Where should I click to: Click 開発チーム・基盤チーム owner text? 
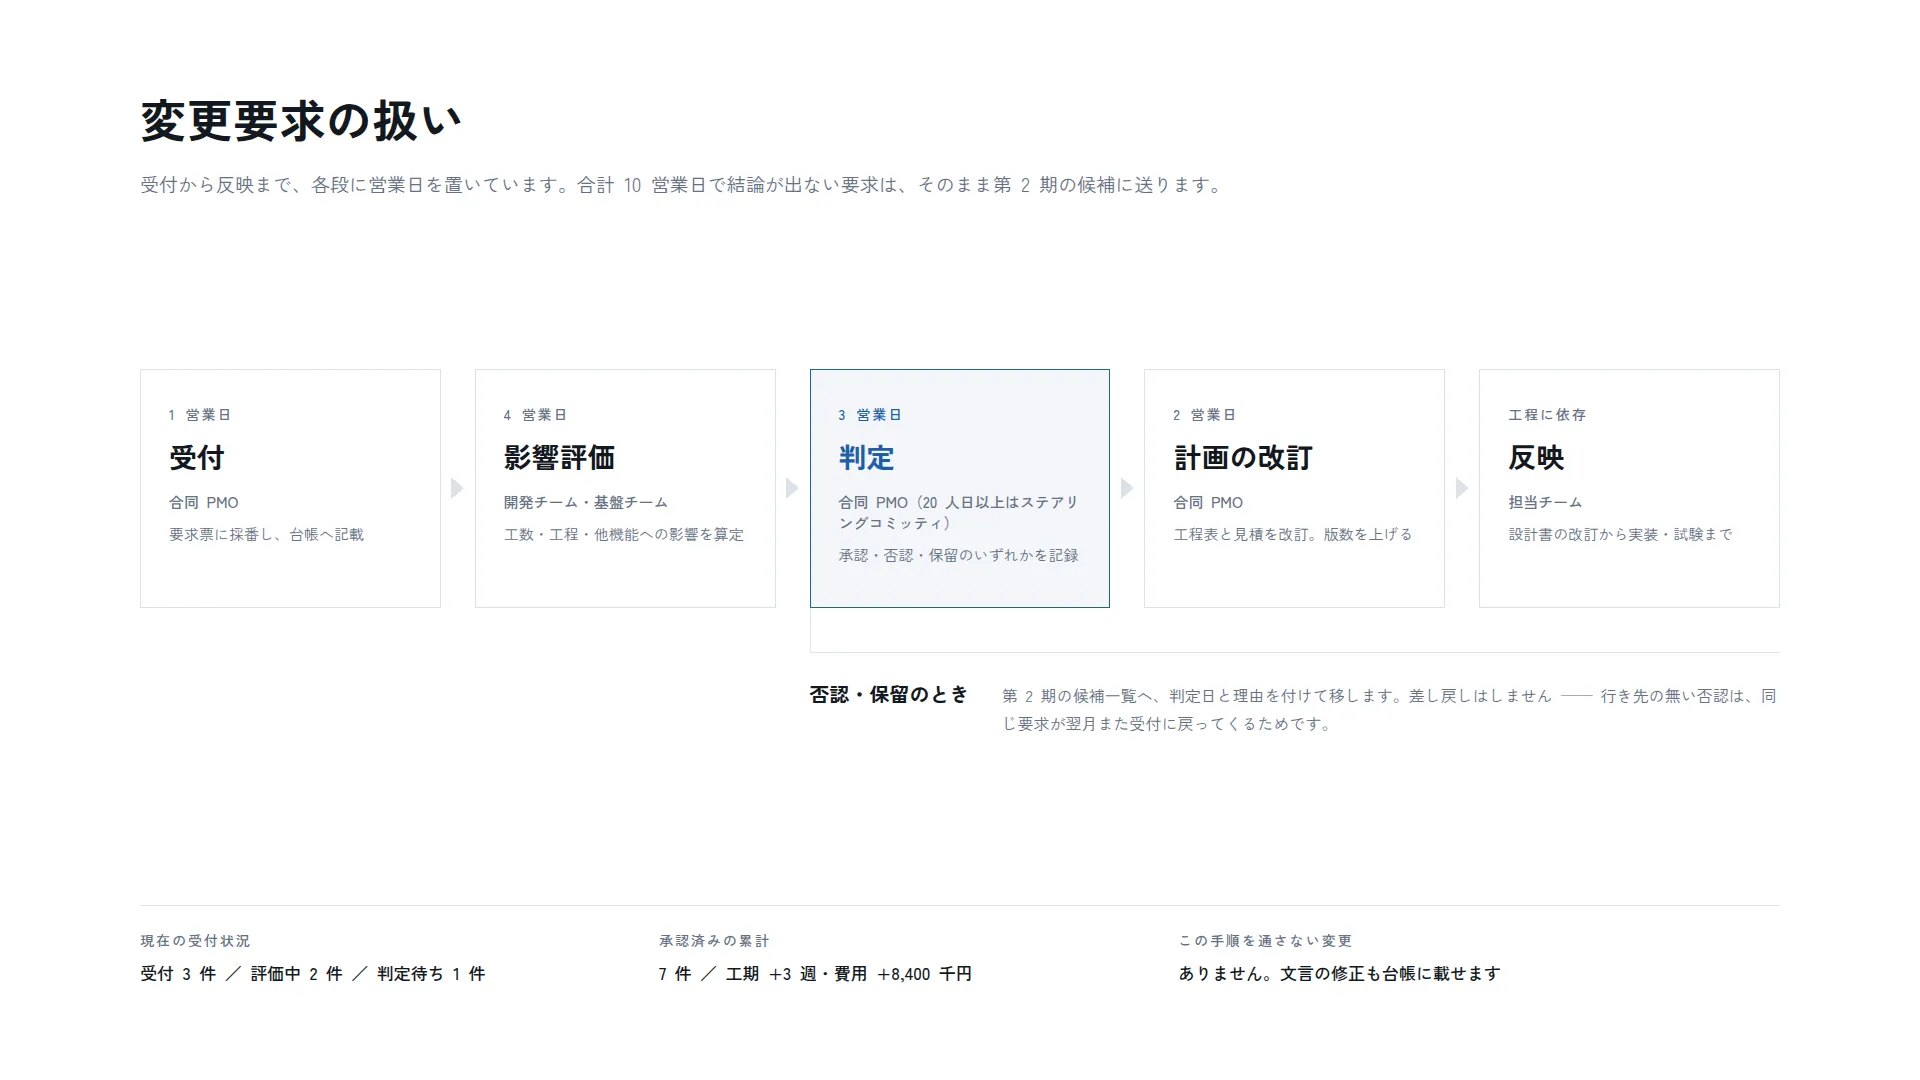pyautogui.click(x=586, y=503)
